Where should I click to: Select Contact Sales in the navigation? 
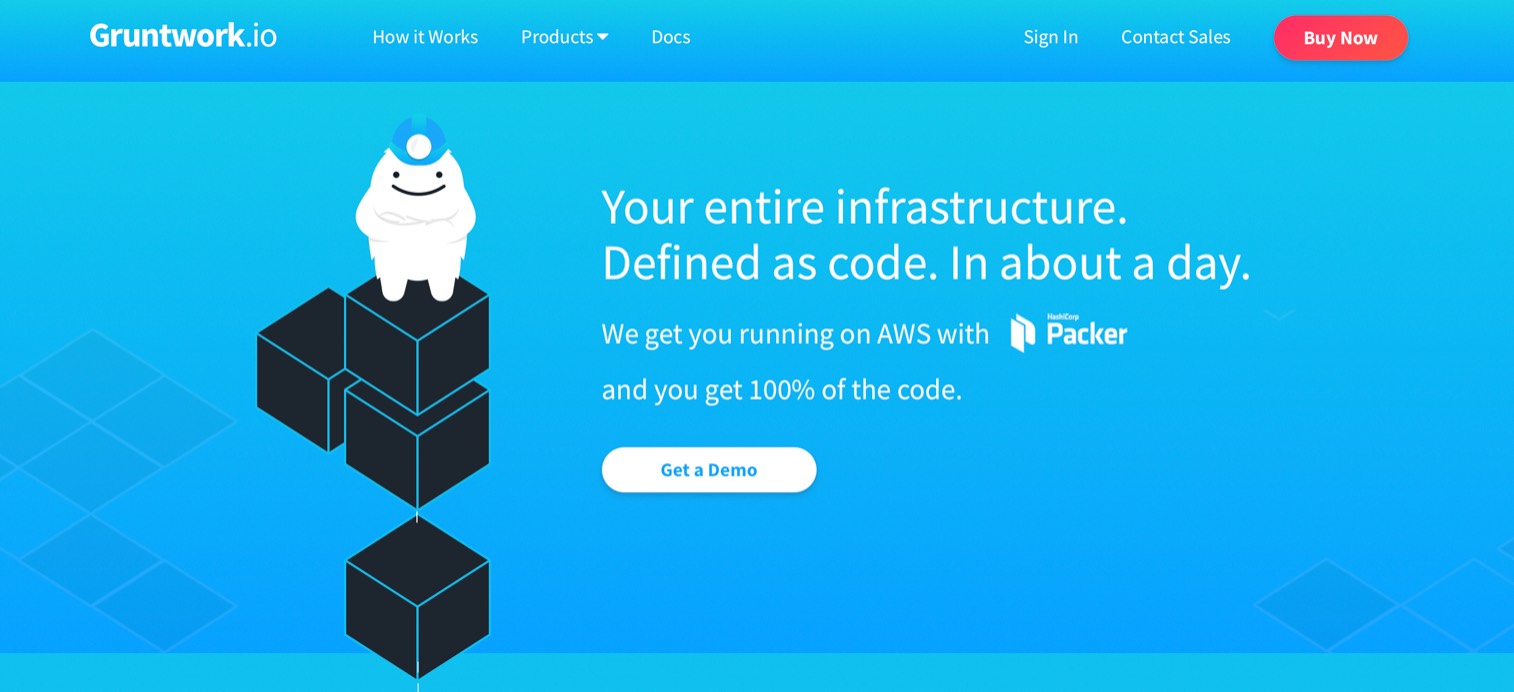click(x=1175, y=37)
